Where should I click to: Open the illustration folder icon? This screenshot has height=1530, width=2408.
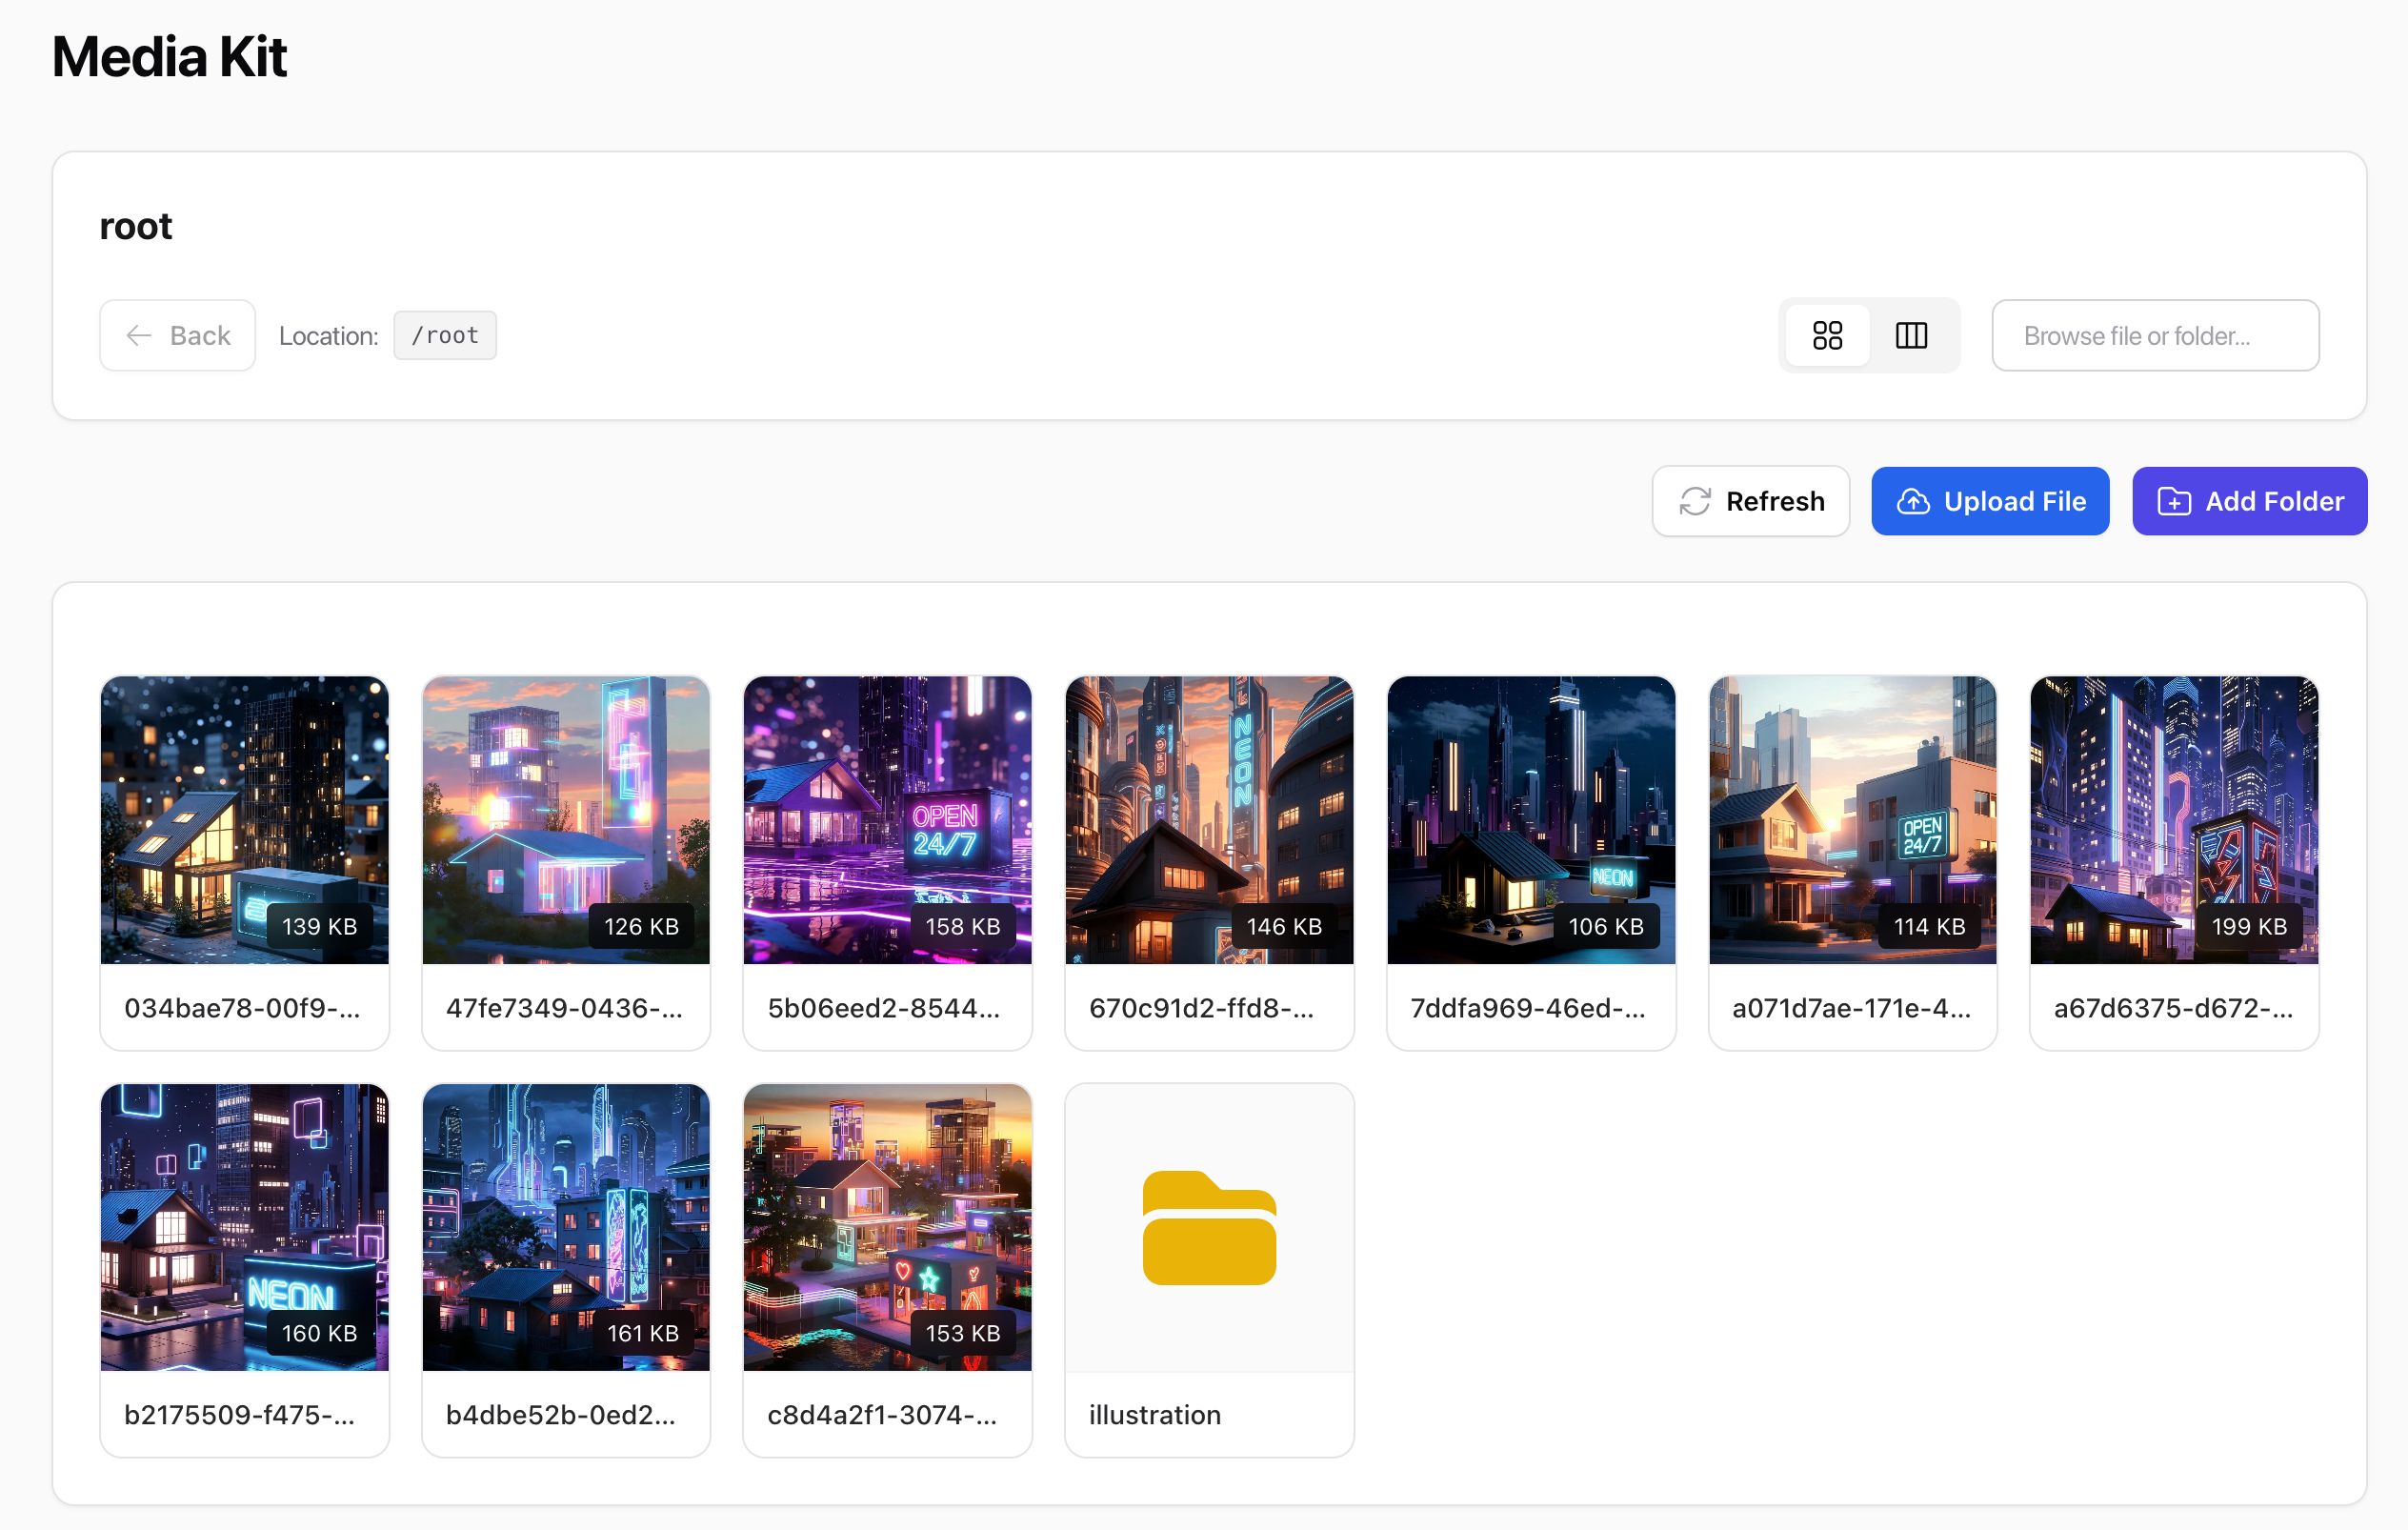[x=1209, y=1227]
